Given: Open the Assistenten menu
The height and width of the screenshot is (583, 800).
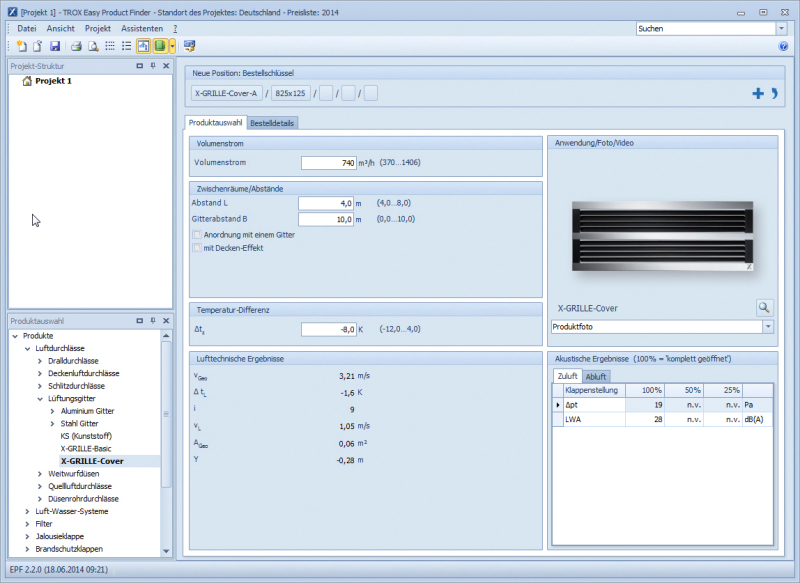Looking at the screenshot, I should tap(142, 29).
